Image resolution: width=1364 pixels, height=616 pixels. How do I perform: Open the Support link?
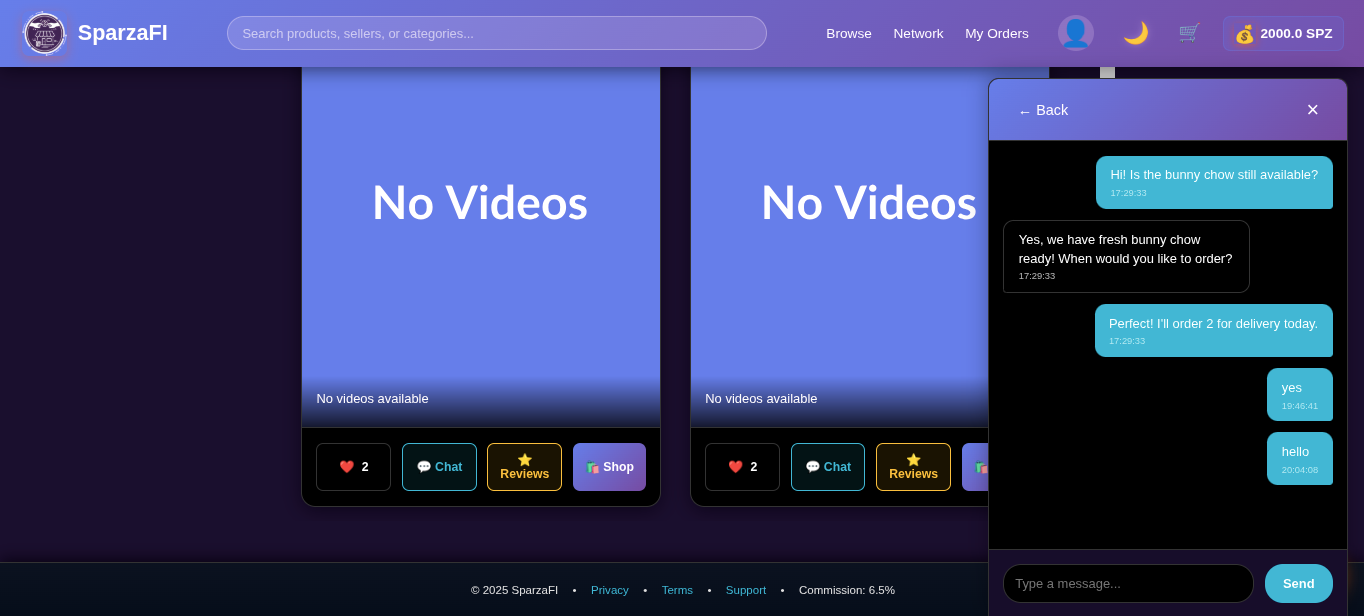(746, 590)
